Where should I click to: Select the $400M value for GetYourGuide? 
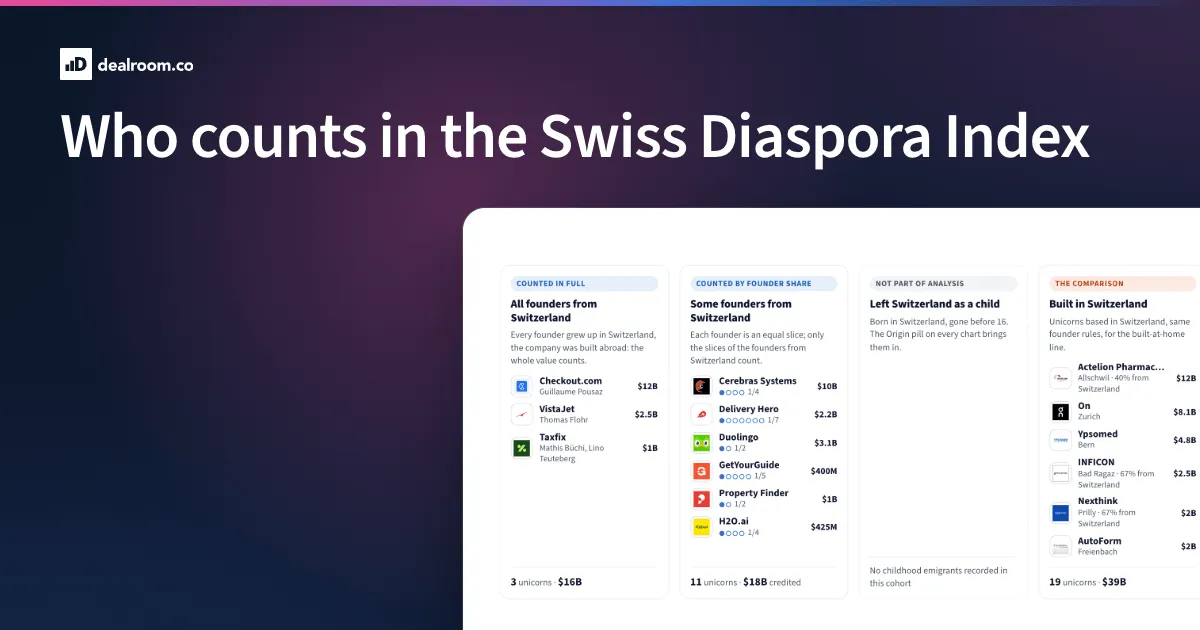click(x=824, y=470)
